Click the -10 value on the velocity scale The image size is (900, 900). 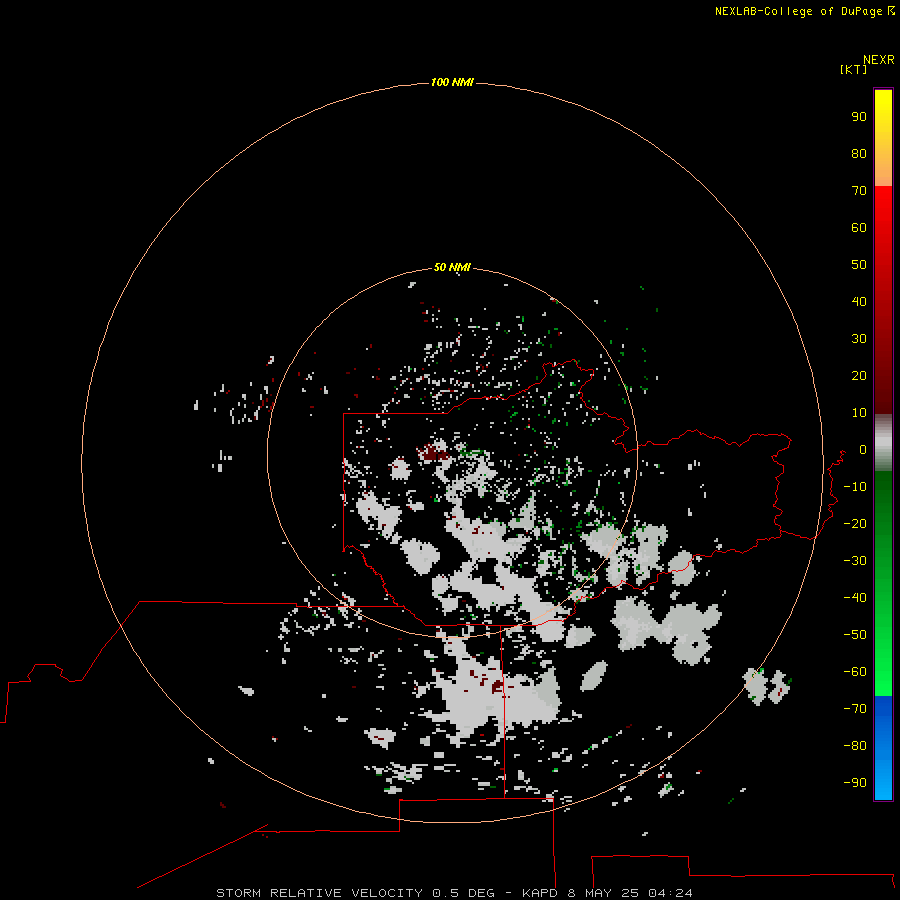coord(855,487)
